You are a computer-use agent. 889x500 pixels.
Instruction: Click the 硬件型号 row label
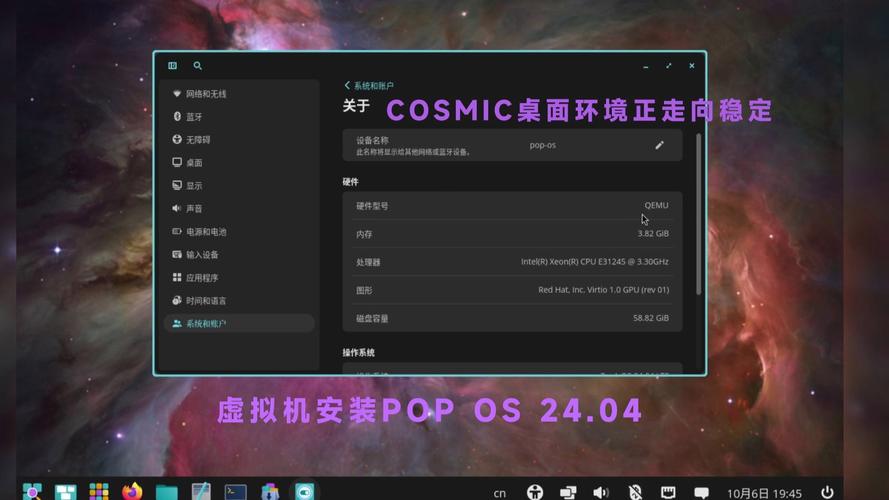[x=372, y=206]
